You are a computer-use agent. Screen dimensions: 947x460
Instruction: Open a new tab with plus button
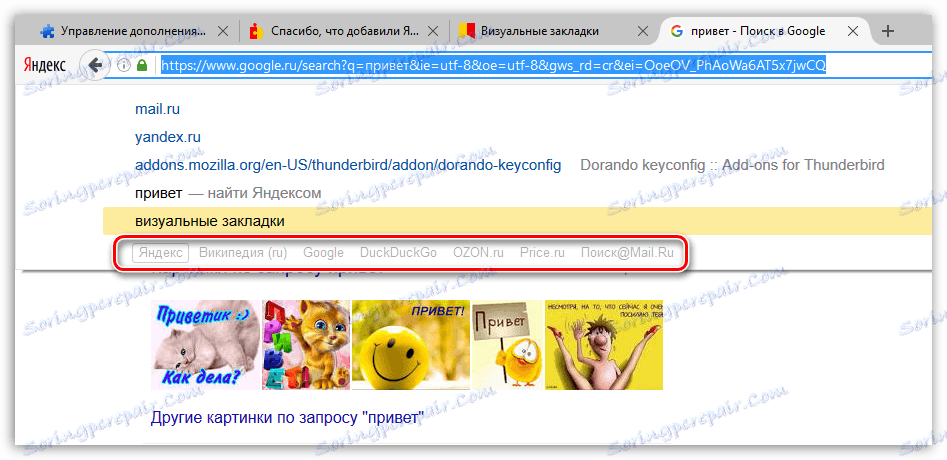pos(887,31)
